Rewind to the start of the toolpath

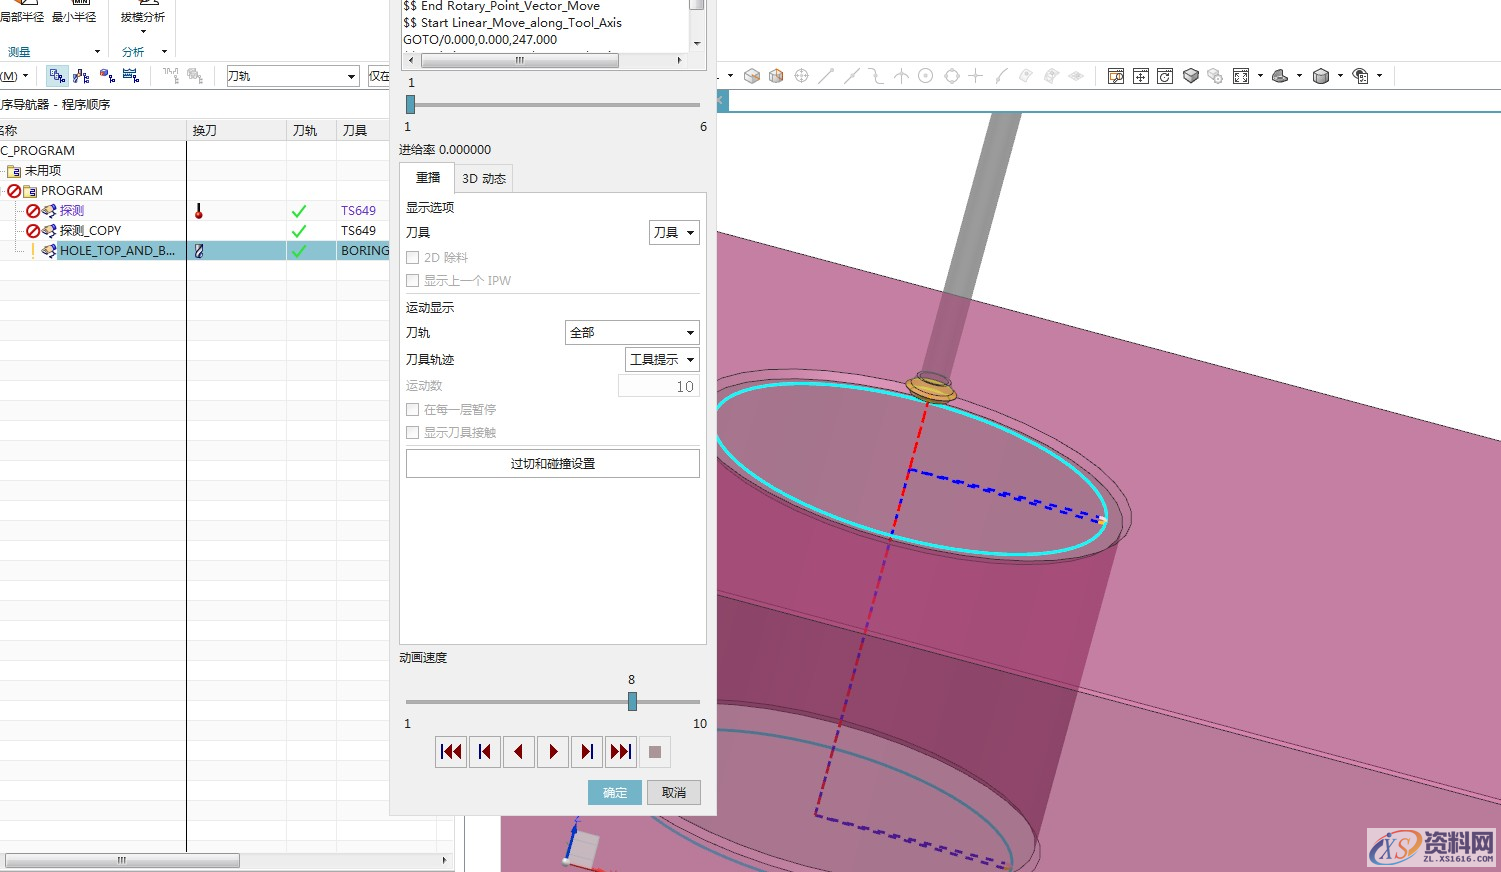click(x=451, y=752)
